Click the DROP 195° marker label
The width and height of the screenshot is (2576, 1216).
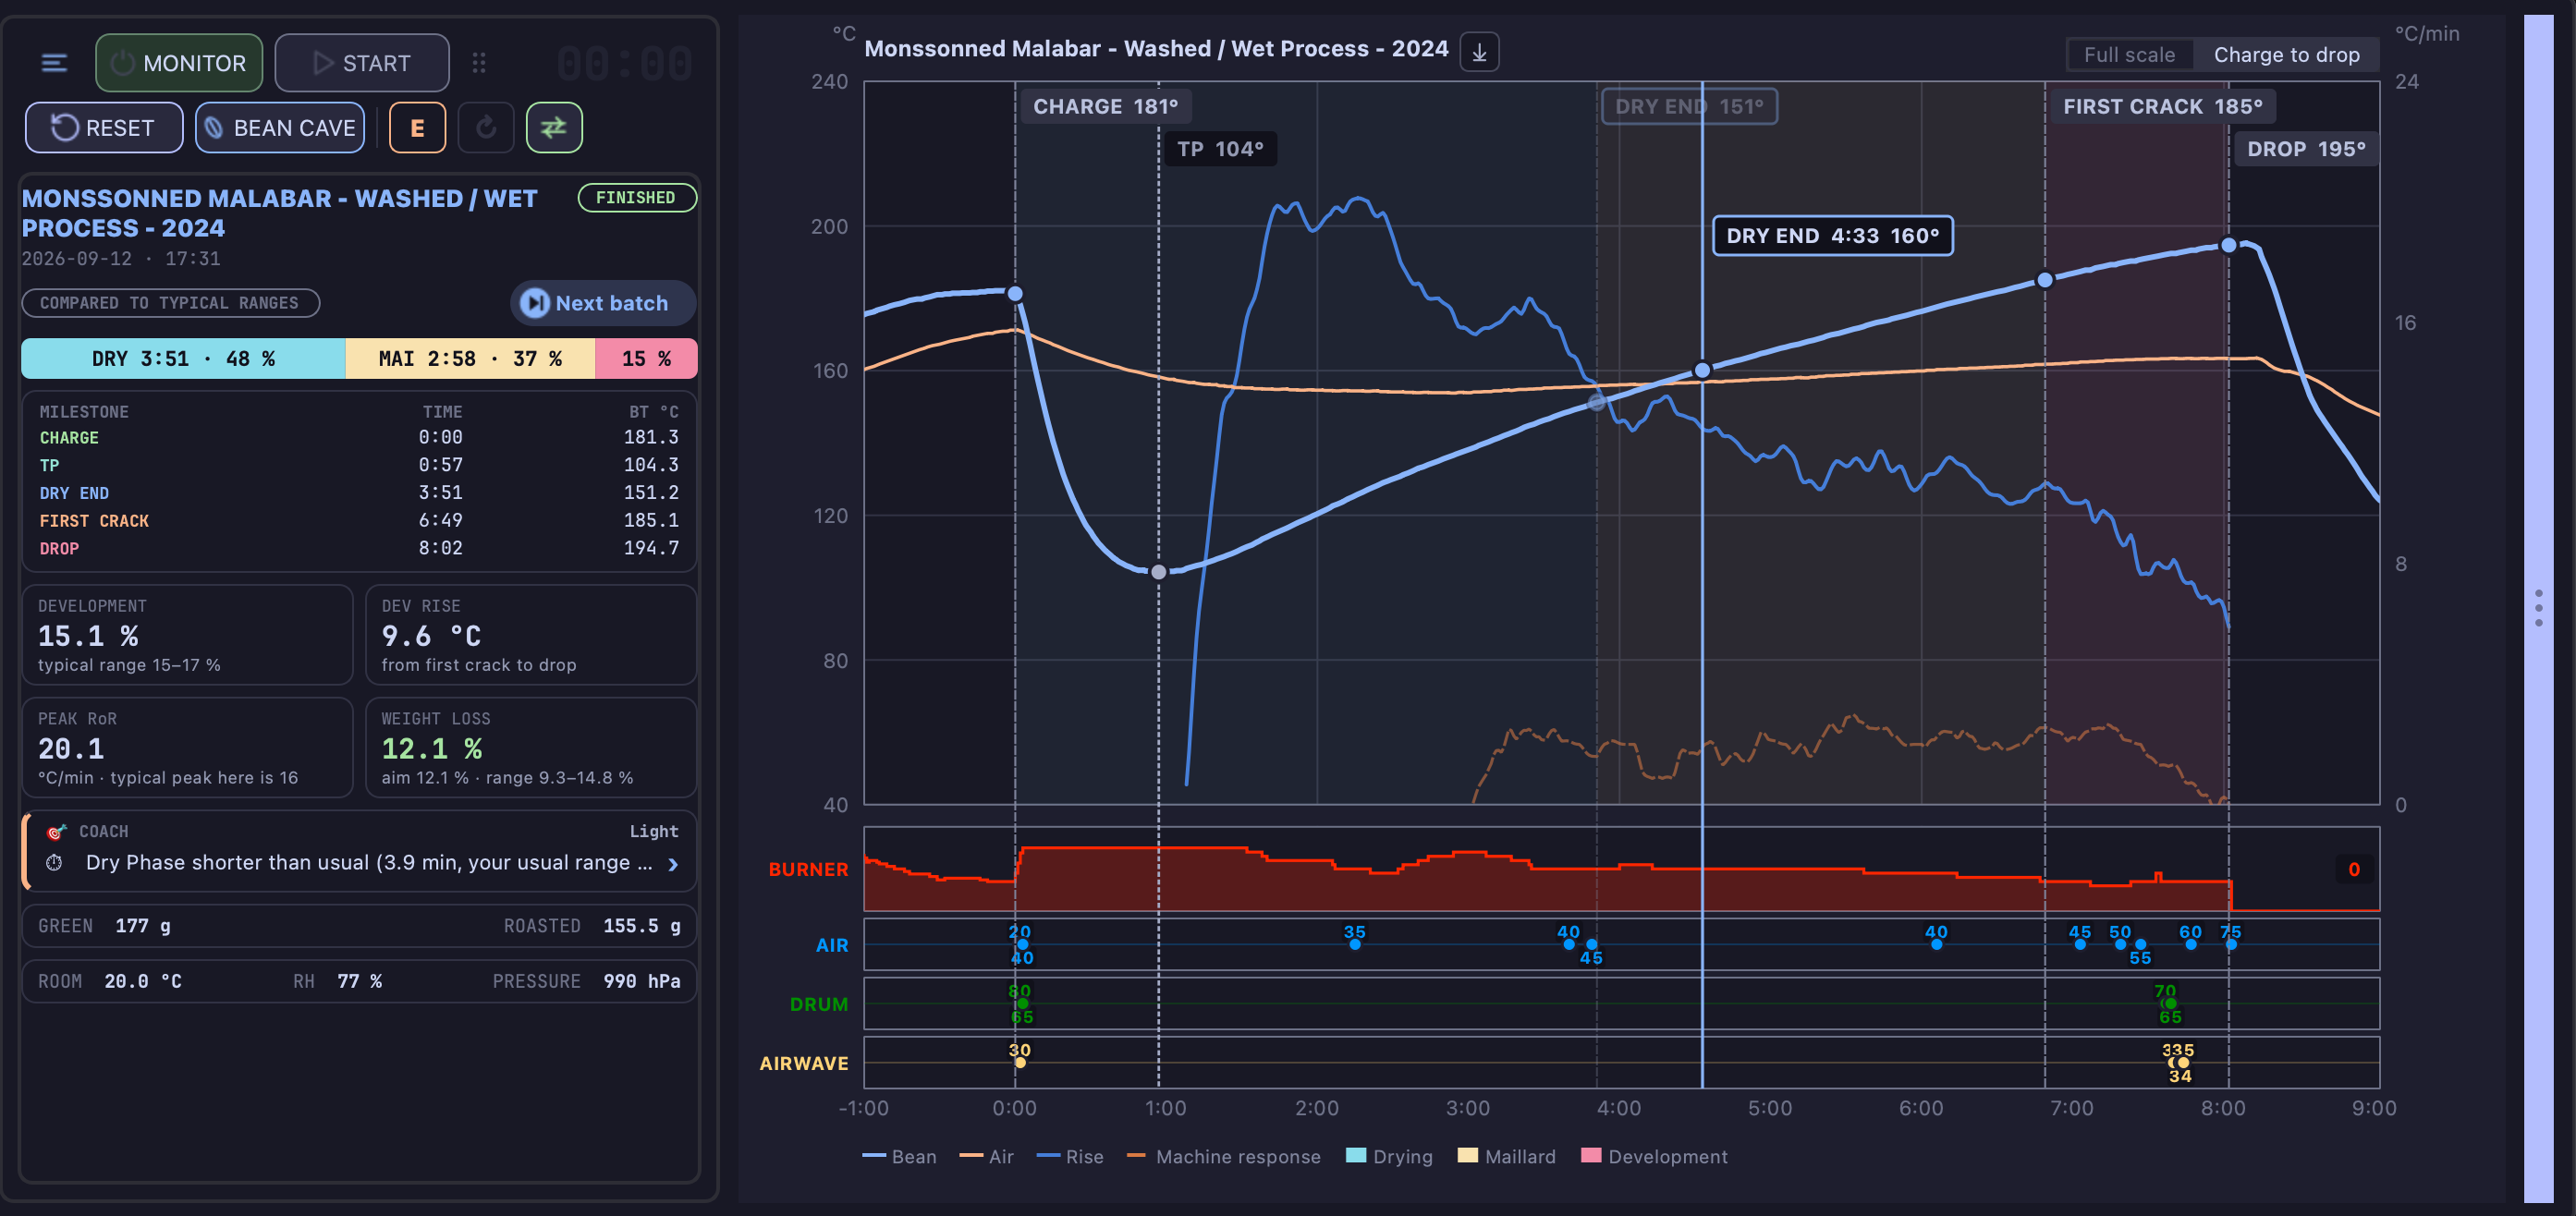pos(2305,149)
